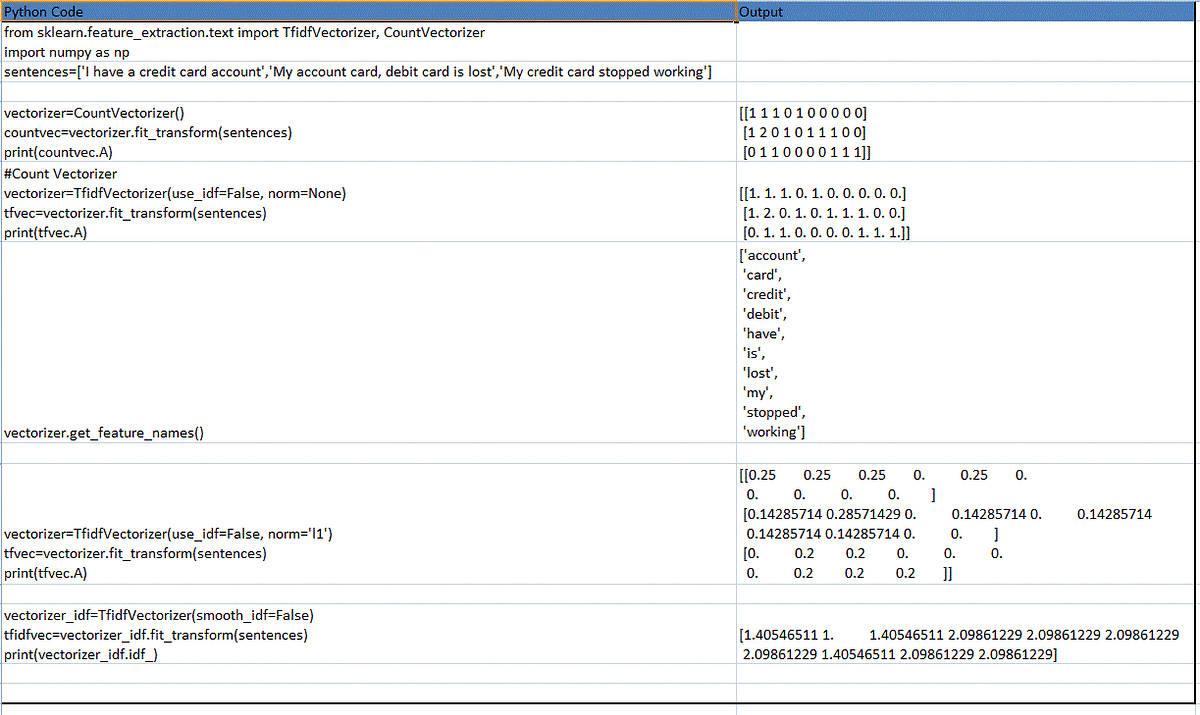The width and height of the screenshot is (1200, 715).
Task: Click the print(countvec.A) code line
Action: tap(62, 152)
